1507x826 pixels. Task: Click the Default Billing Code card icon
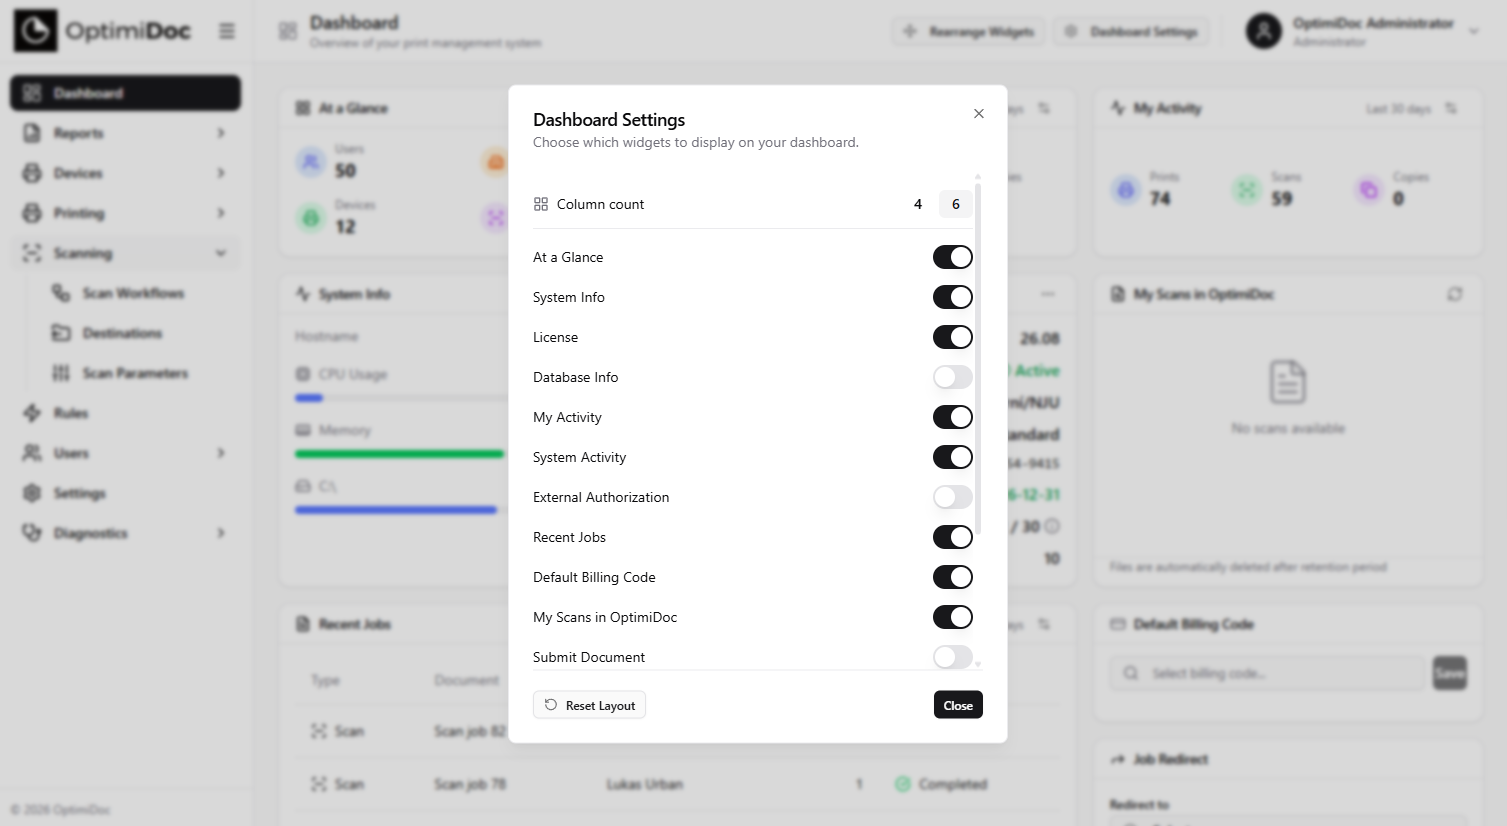[1118, 624]
